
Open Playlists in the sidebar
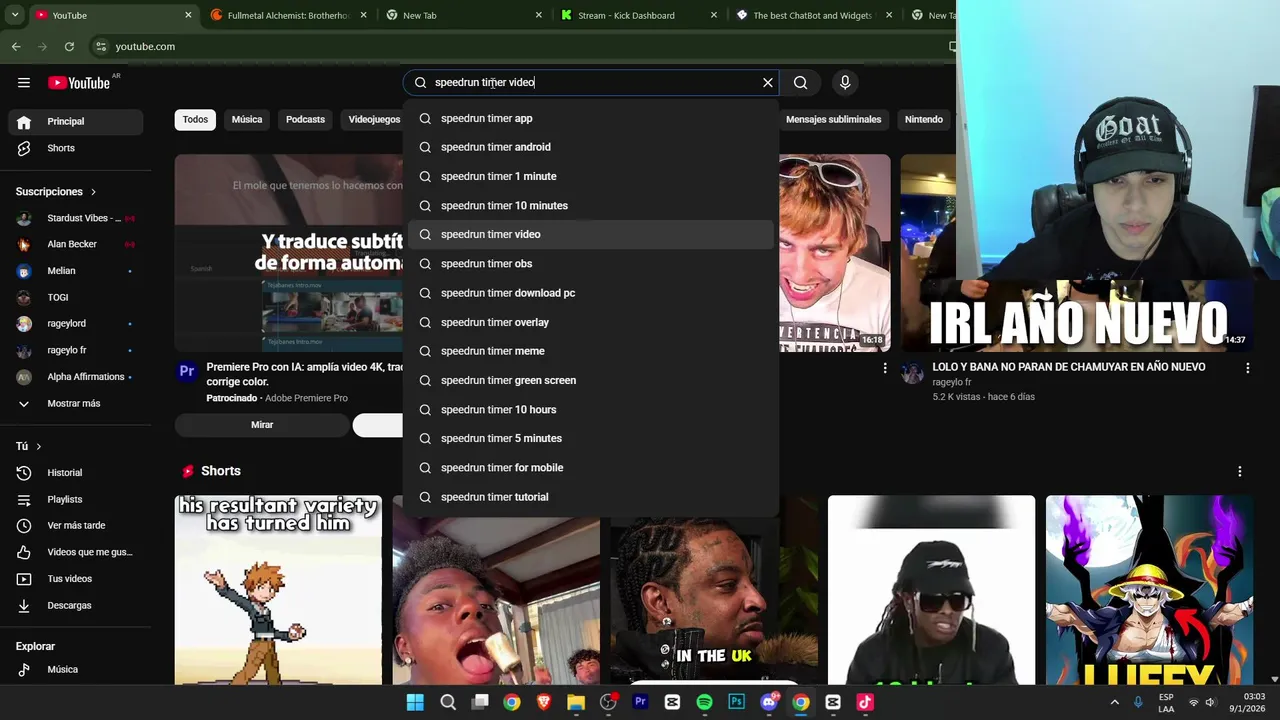point(76,499)
